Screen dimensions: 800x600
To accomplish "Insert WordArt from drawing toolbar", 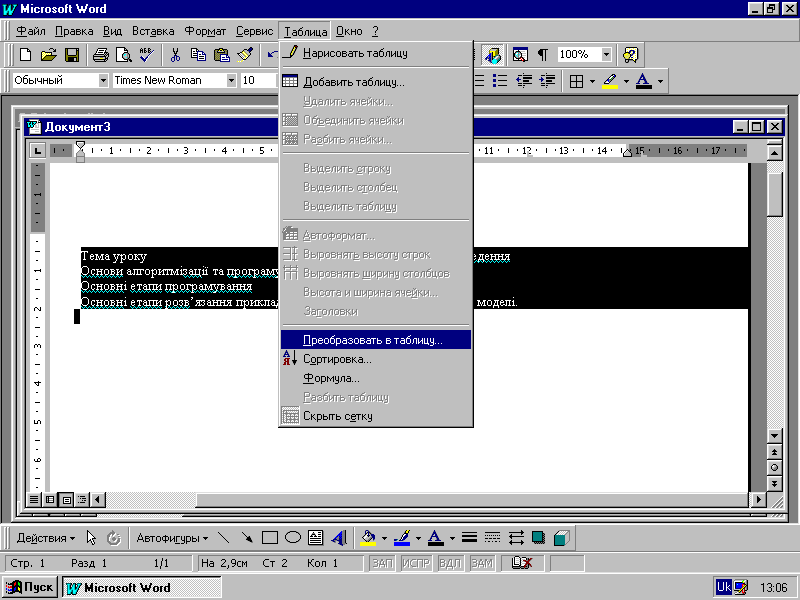I will pyautogui.click(x=338, y=538).
